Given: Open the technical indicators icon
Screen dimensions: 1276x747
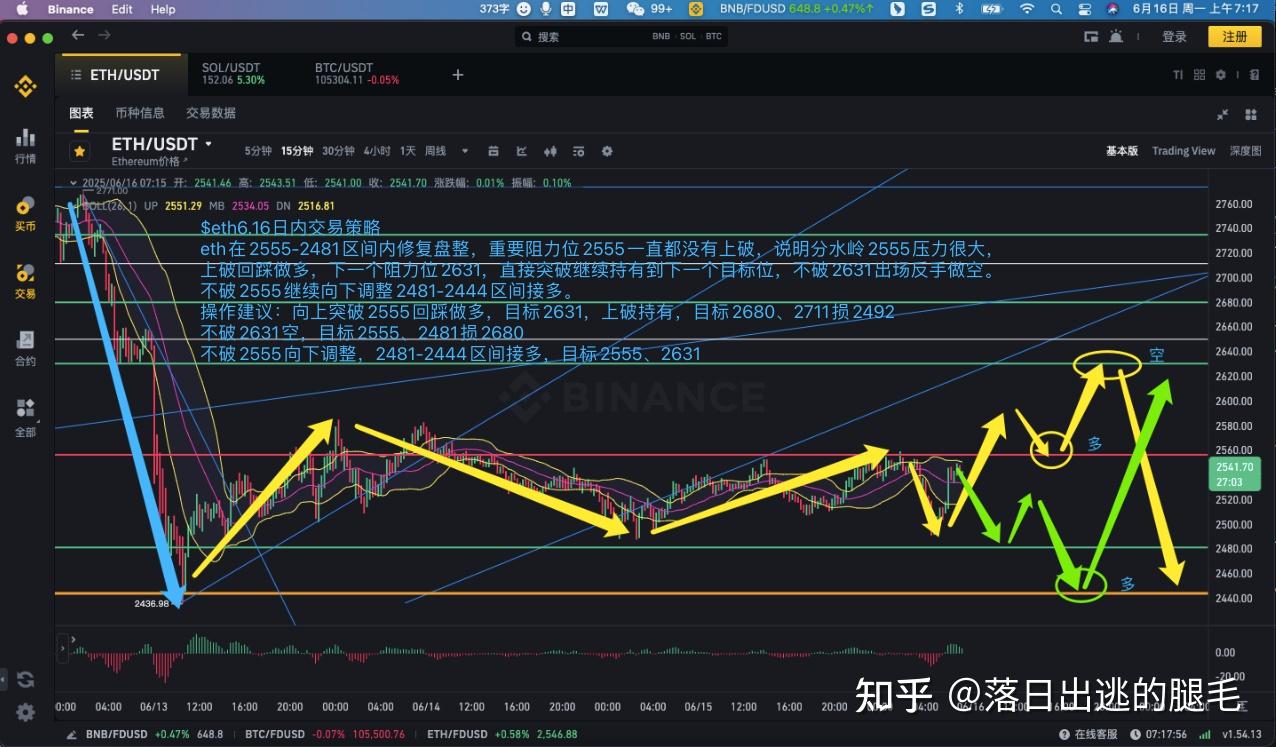Looking at the screenshot, I should (578, 152).
